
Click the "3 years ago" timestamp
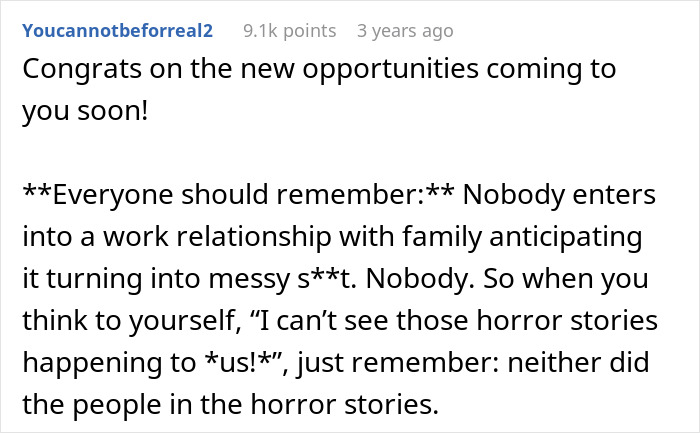point(405,31)
